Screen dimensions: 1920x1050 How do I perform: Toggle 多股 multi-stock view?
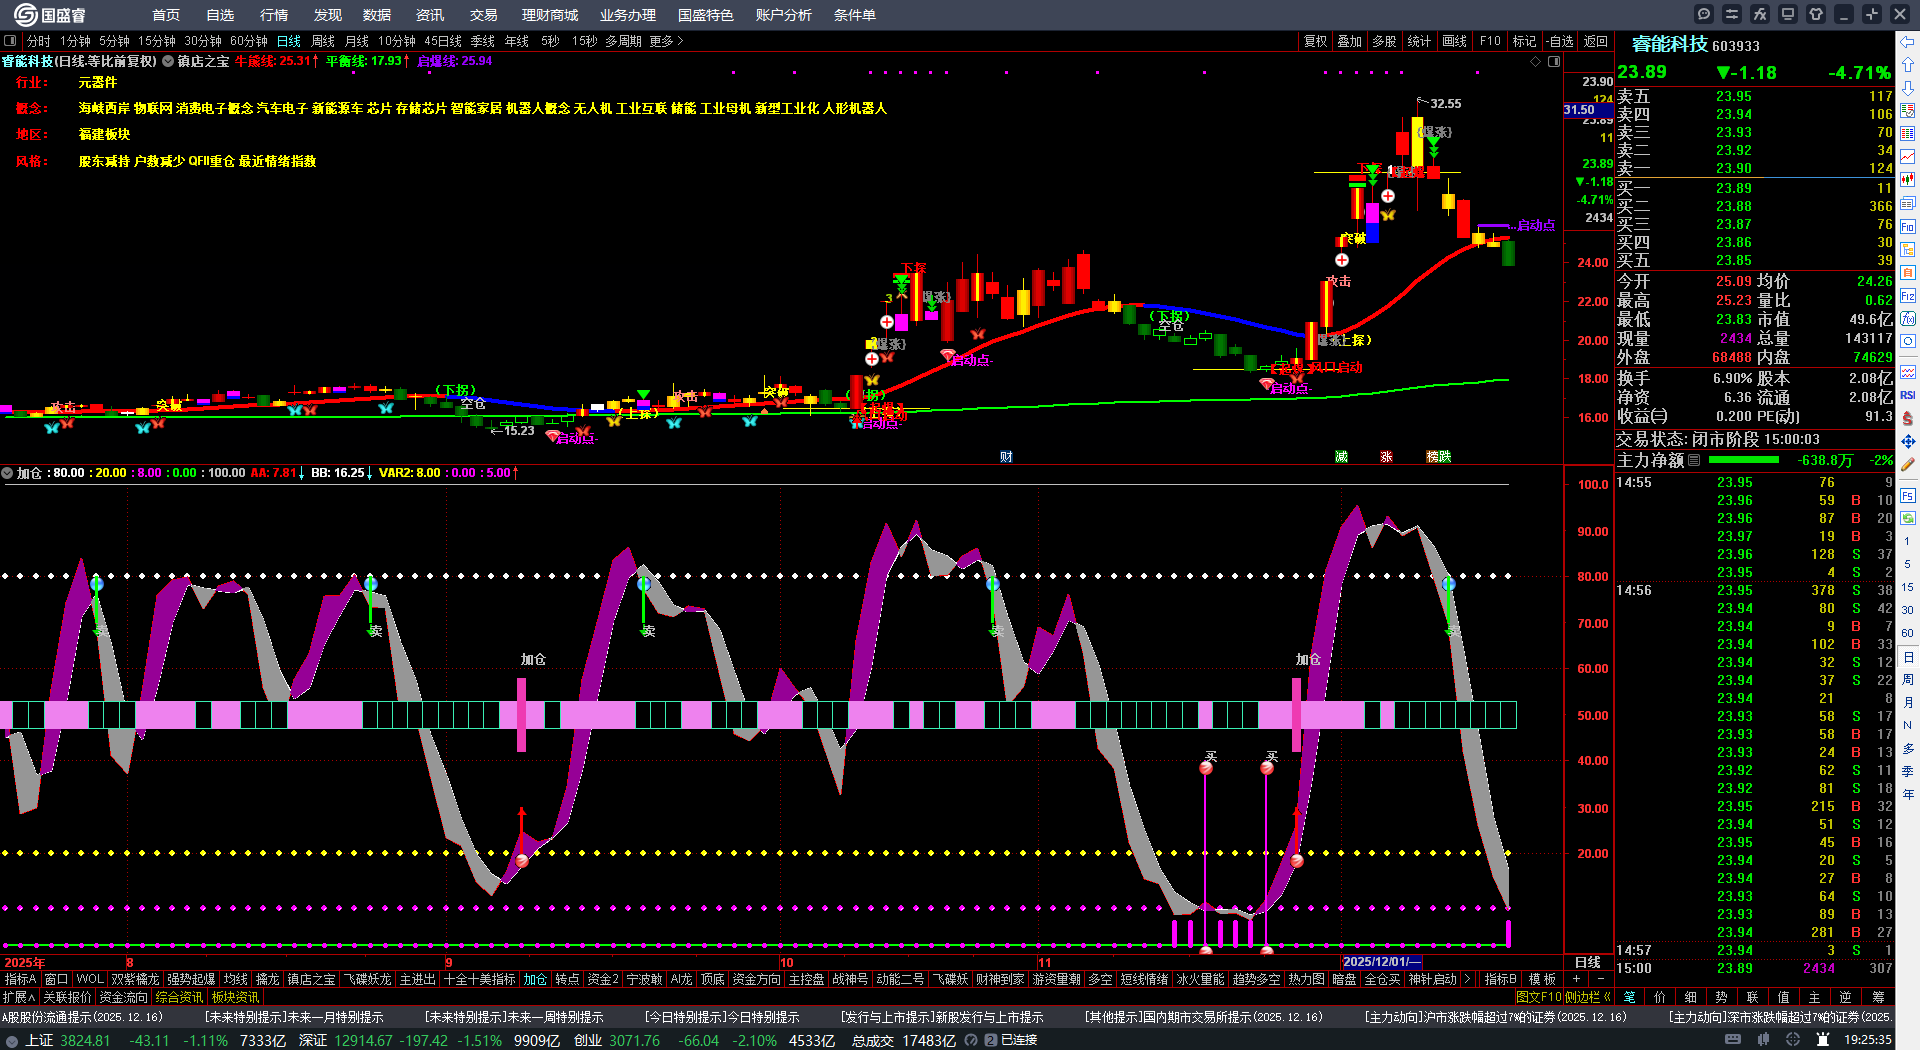pyautogui.click(x=1384, y=41)
